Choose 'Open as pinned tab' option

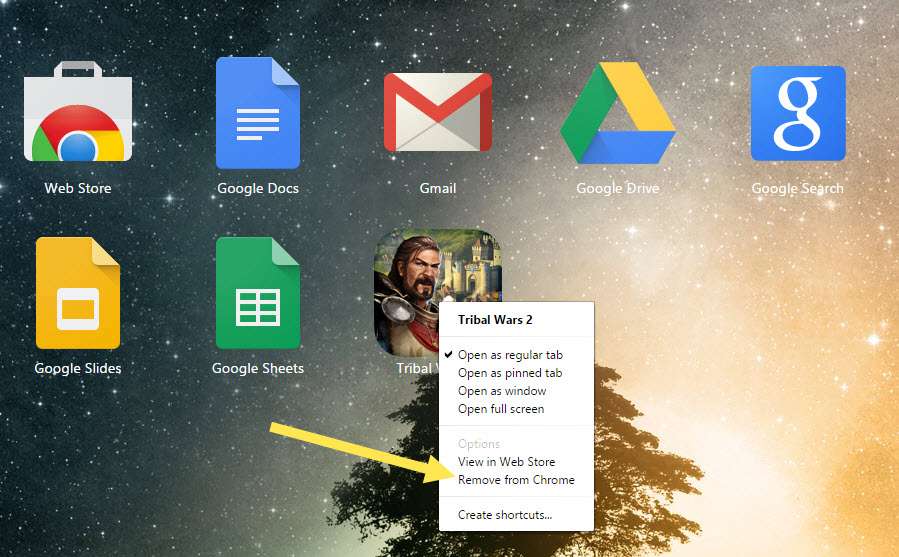[509, 373]
